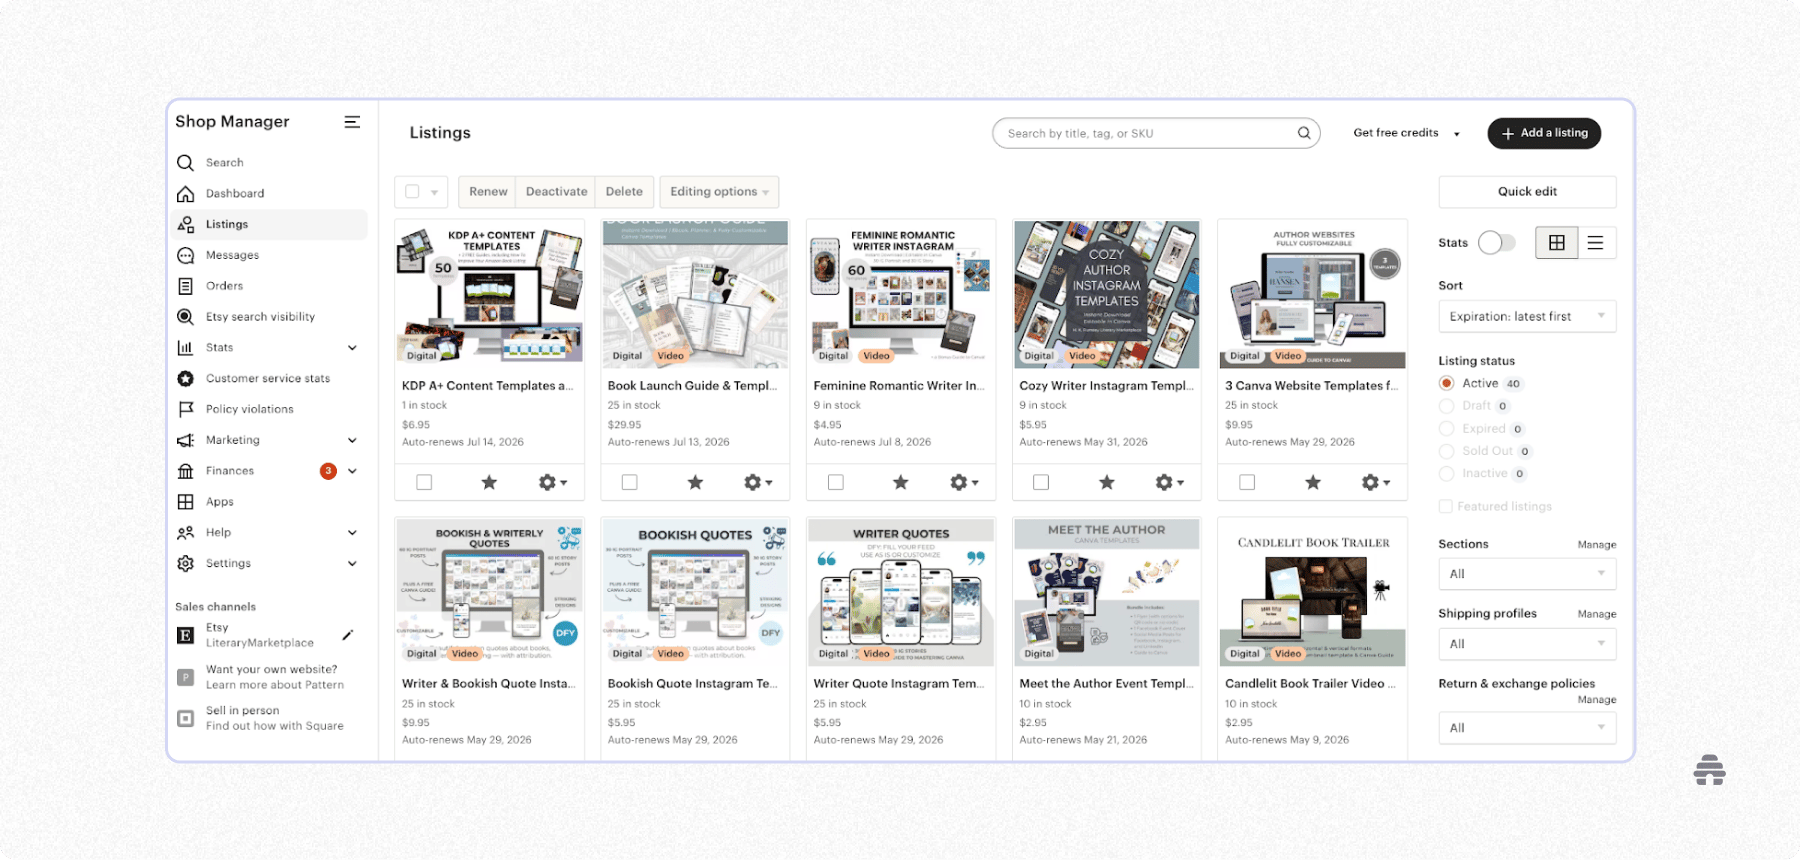Select the Feminine Romantic Writer listing checkbox
Viewport: 1800px width, 860px height.
click(x=836, y=483)
